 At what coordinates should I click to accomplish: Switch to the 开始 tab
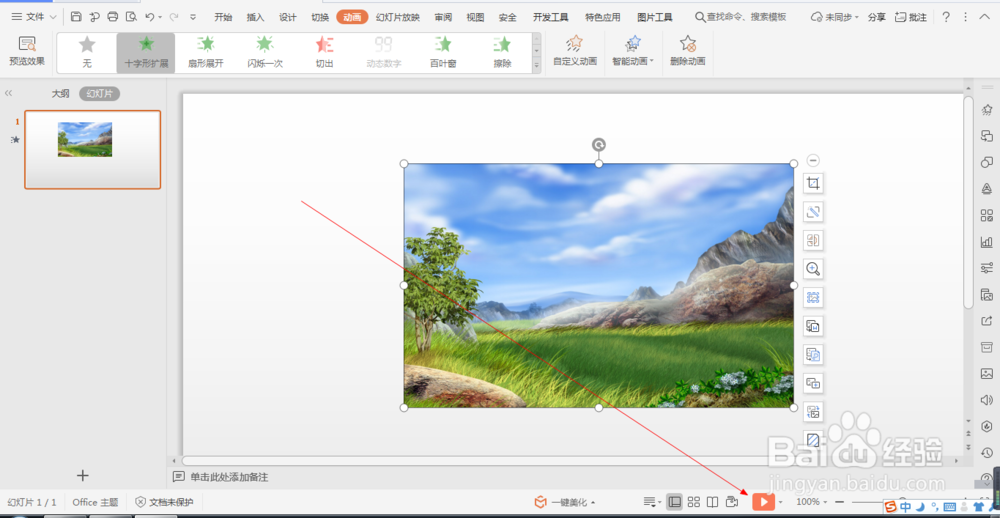(223, 17)
